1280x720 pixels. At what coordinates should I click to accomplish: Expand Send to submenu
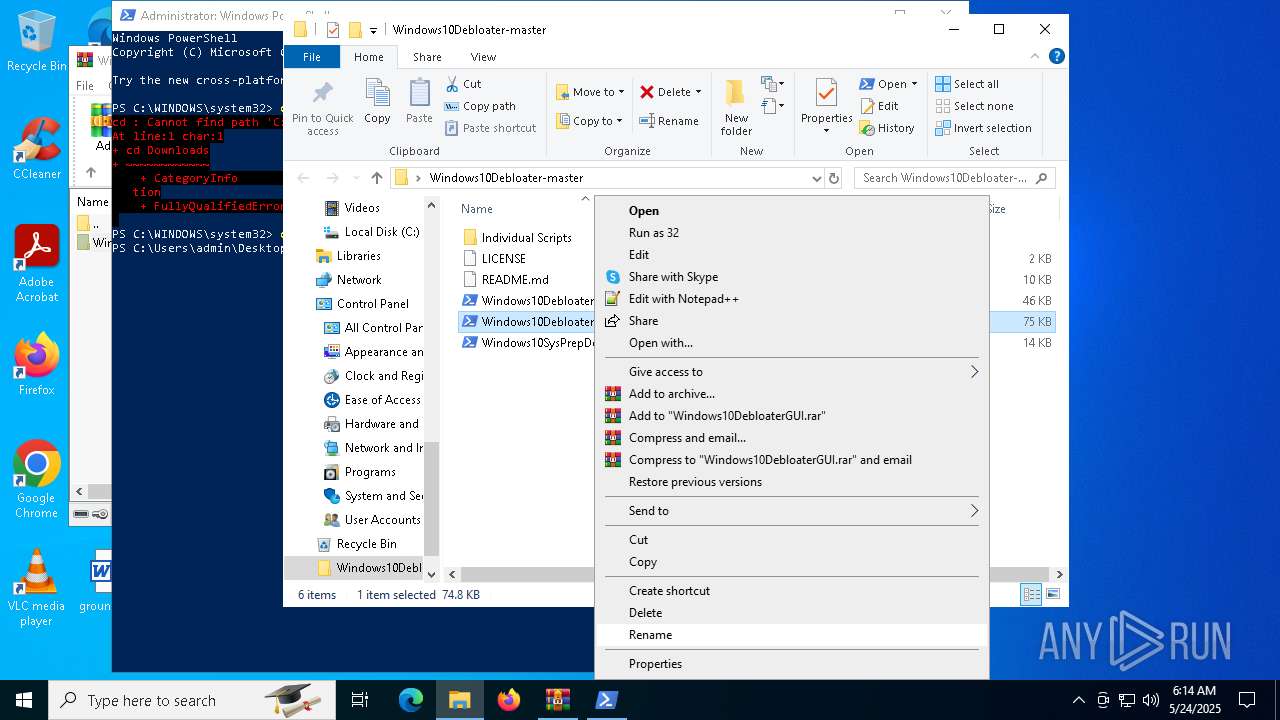coord(974,511)
